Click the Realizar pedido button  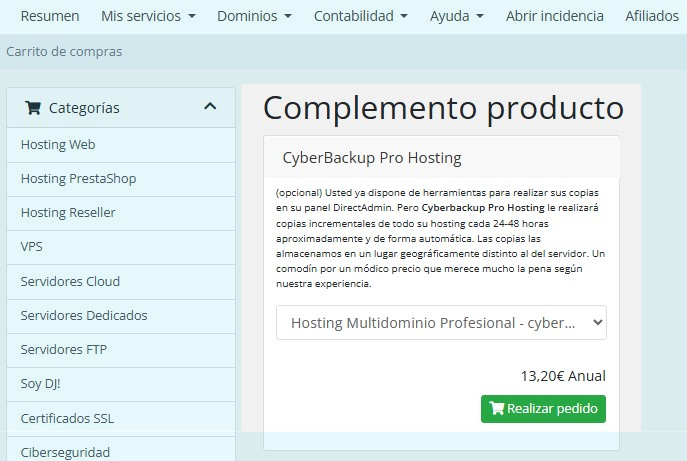pyautogui.click(x=543, y=409)
